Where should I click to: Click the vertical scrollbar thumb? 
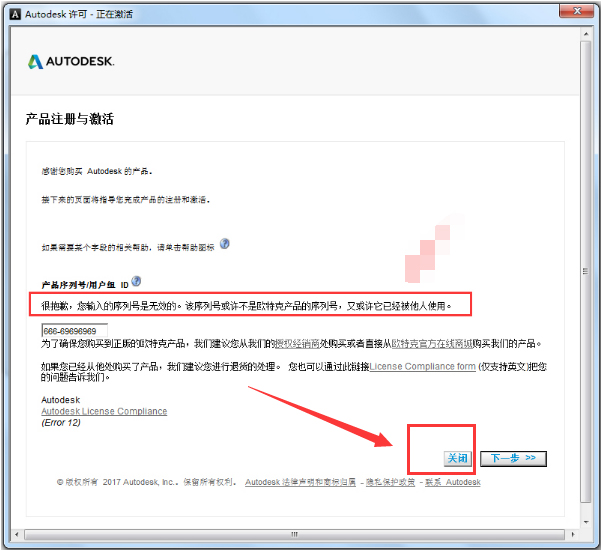tap(586, 271)
